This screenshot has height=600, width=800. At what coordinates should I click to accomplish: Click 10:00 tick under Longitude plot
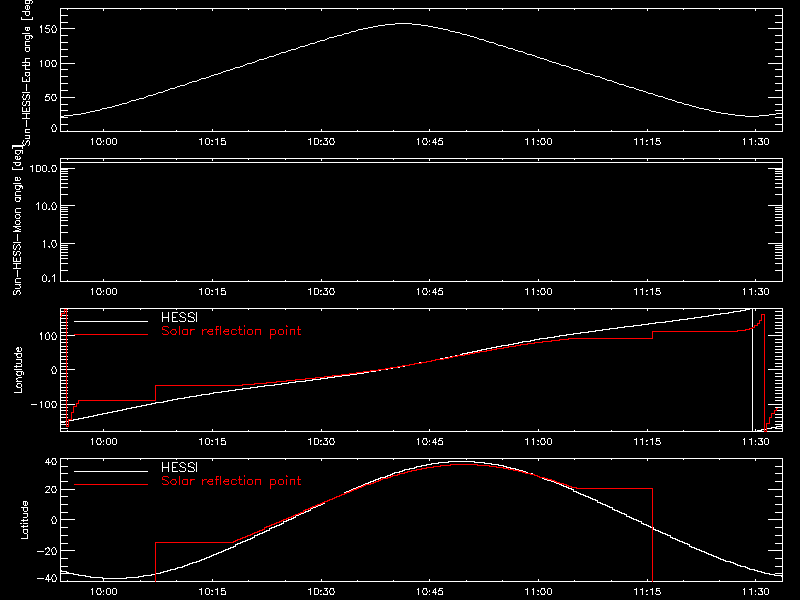104,441
